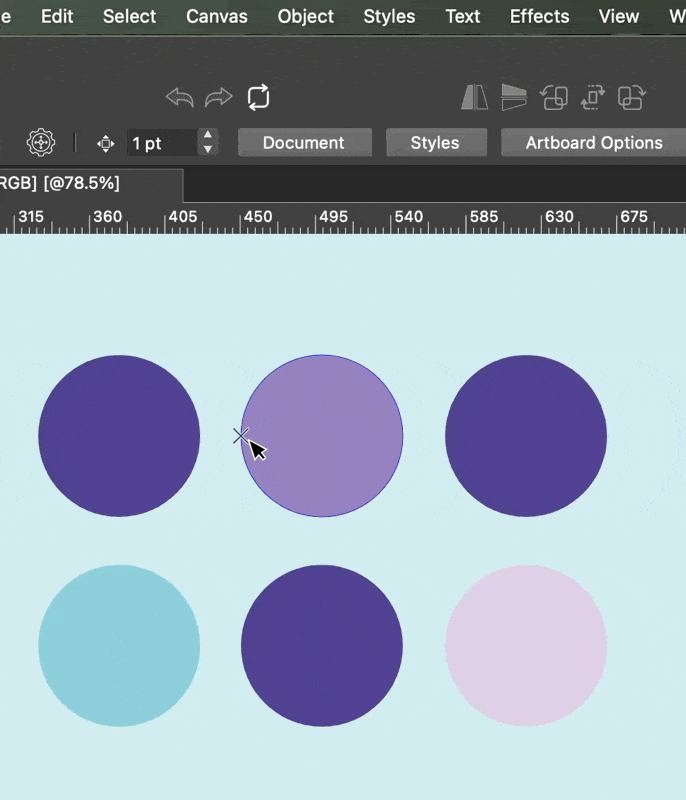The image size is (686, 800).
Task: Decrease nudge value with stepper down arrow
Action: tap(207, 150)
